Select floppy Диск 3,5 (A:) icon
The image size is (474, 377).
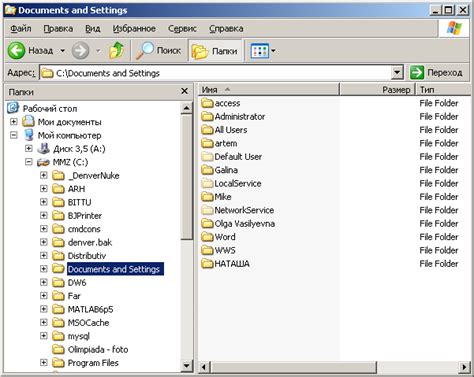coord(43,148)
